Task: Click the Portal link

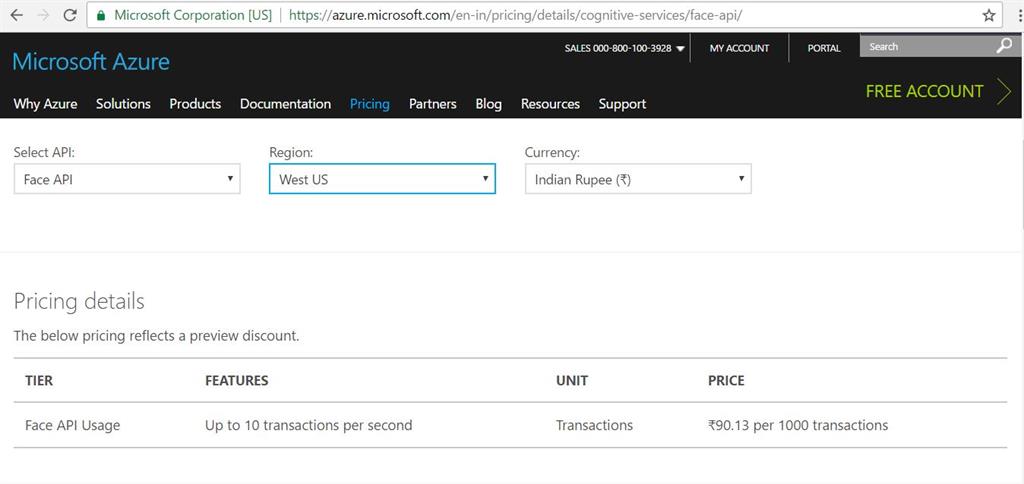Action: pyautogui.click(x=824, y=48)
